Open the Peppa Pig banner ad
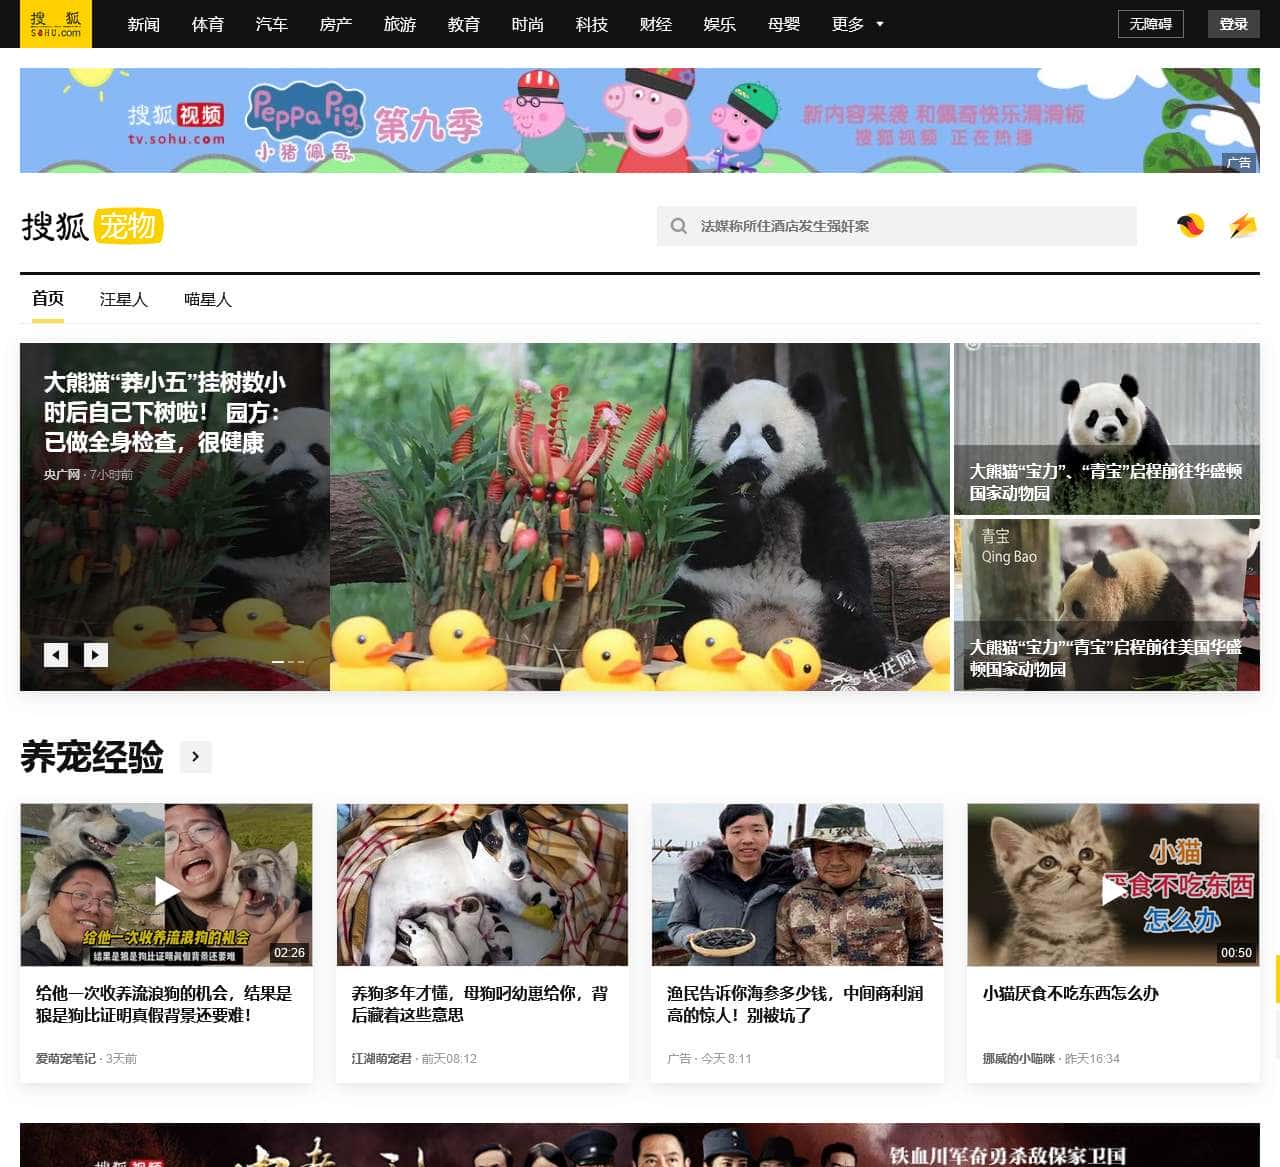 640,120
